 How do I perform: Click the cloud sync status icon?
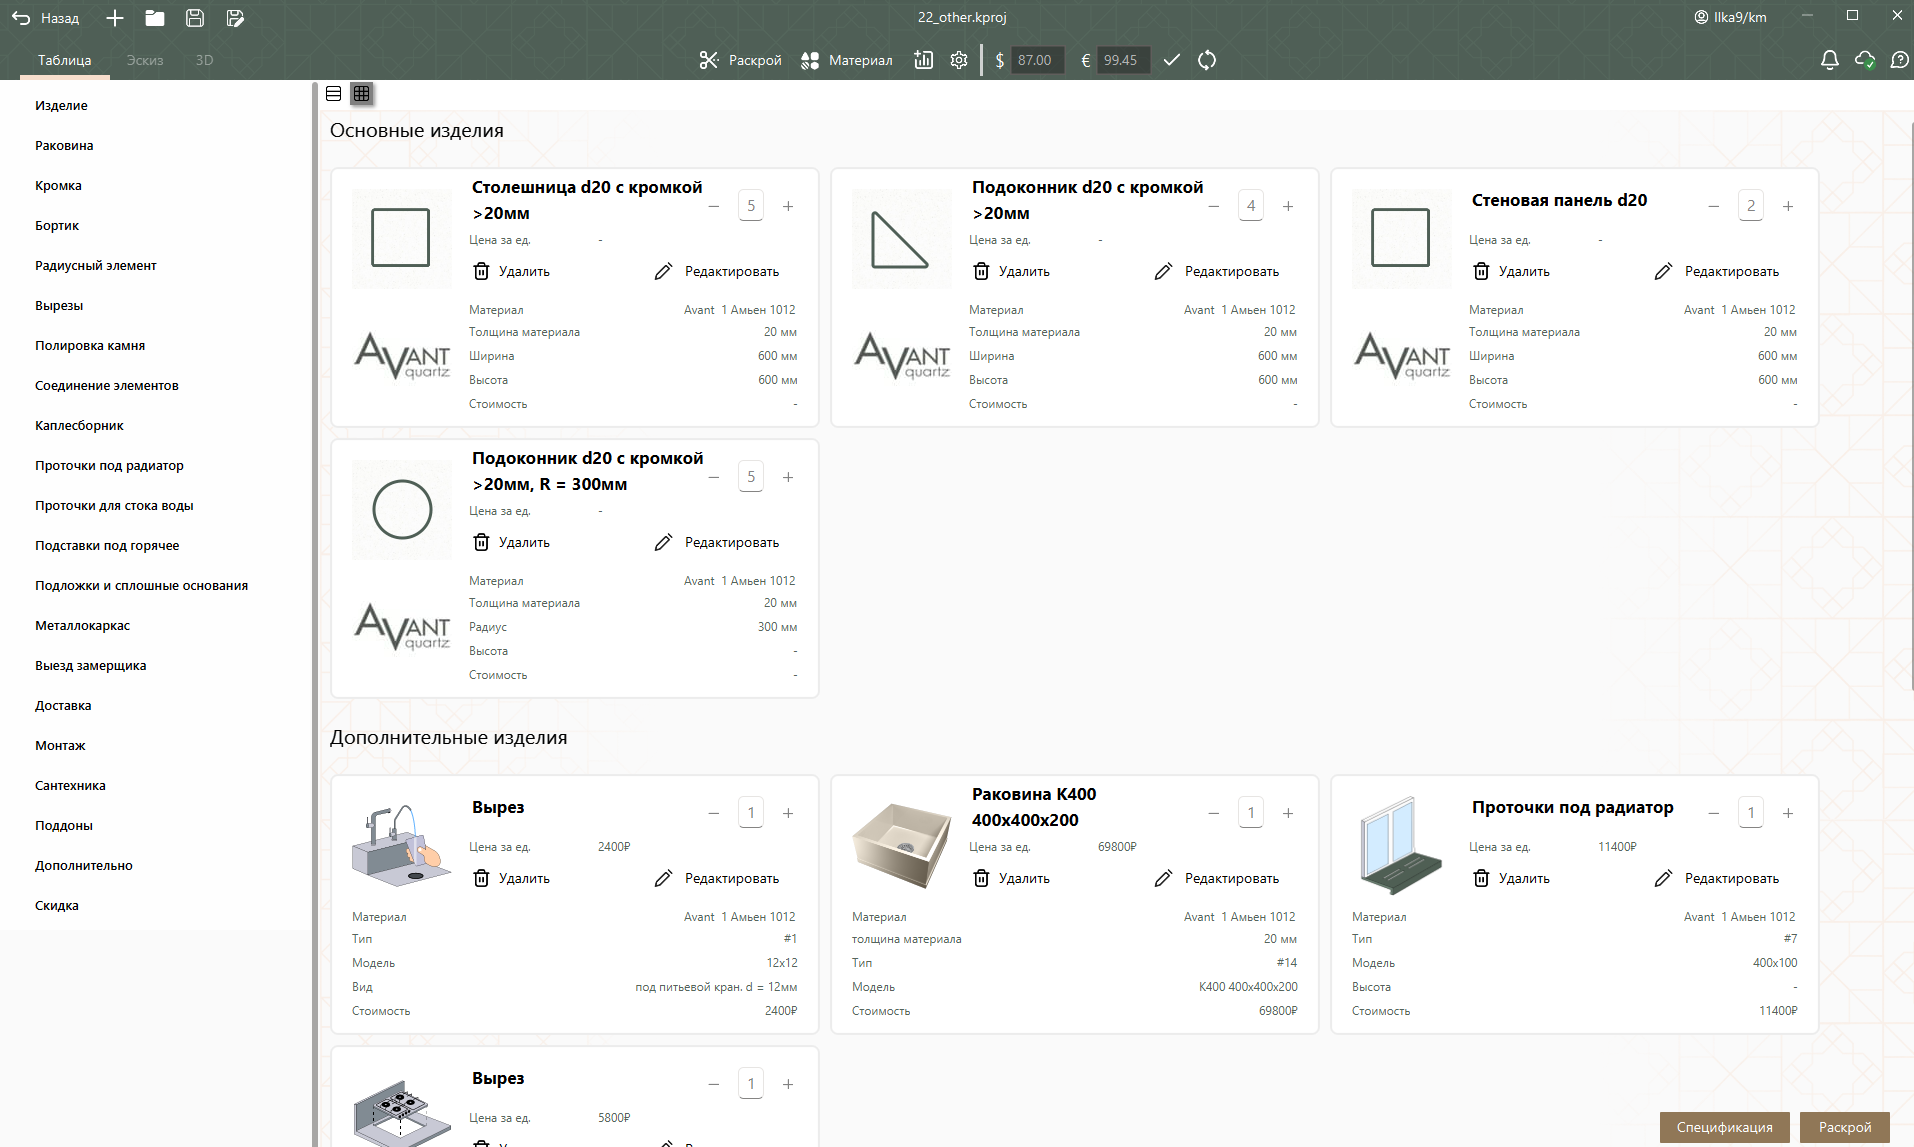pyautogui.click(x=1864, y=60)
